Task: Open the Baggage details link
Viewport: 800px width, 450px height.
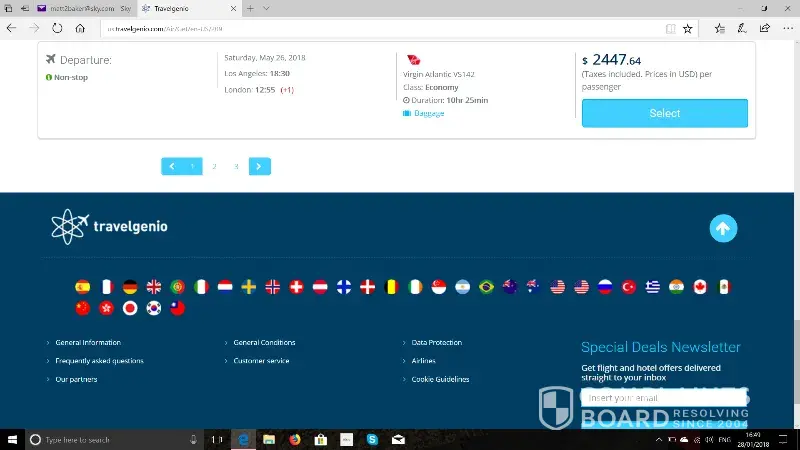Action: pyautogui.click(x=429, y=113)
